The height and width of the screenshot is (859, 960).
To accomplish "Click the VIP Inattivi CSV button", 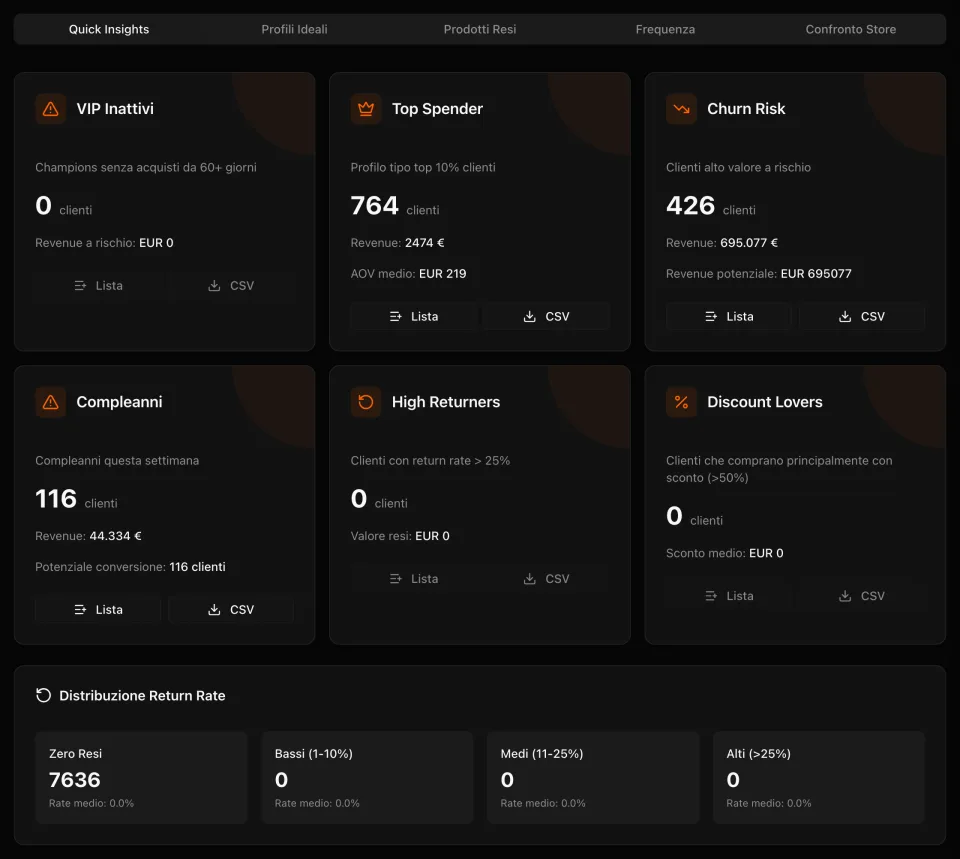I will pyautogui.click(x=231, y=286).
